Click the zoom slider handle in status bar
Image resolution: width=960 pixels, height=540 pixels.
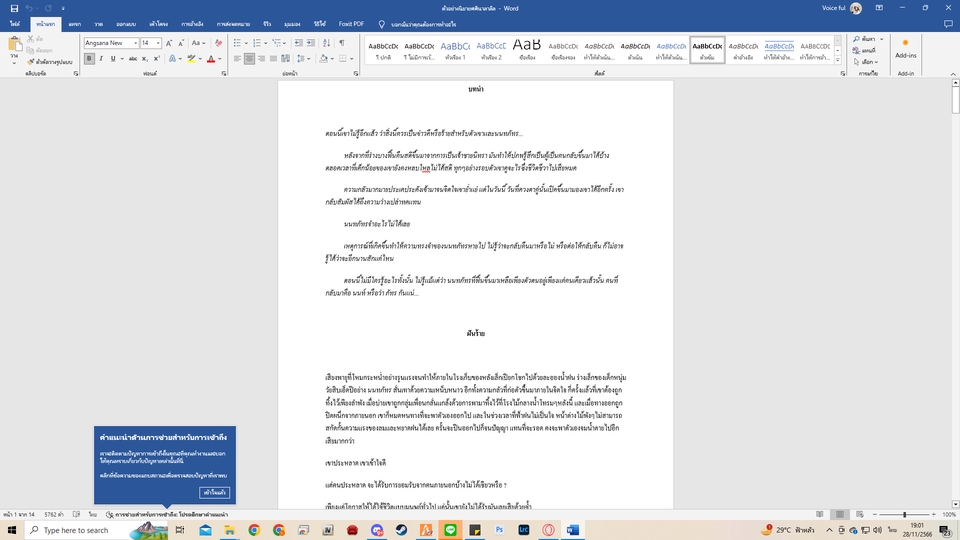pyautogui.click(x=904, y=514)
